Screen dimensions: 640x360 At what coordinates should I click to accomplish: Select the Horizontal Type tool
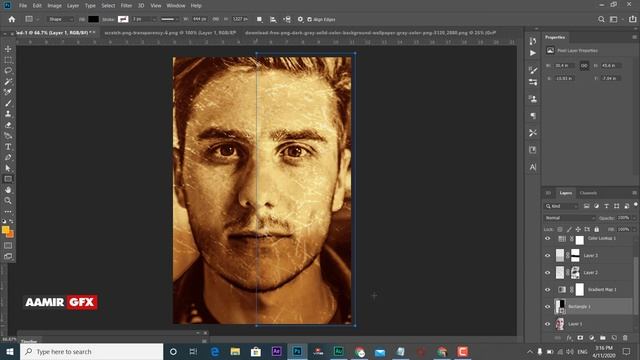(8, 147)
